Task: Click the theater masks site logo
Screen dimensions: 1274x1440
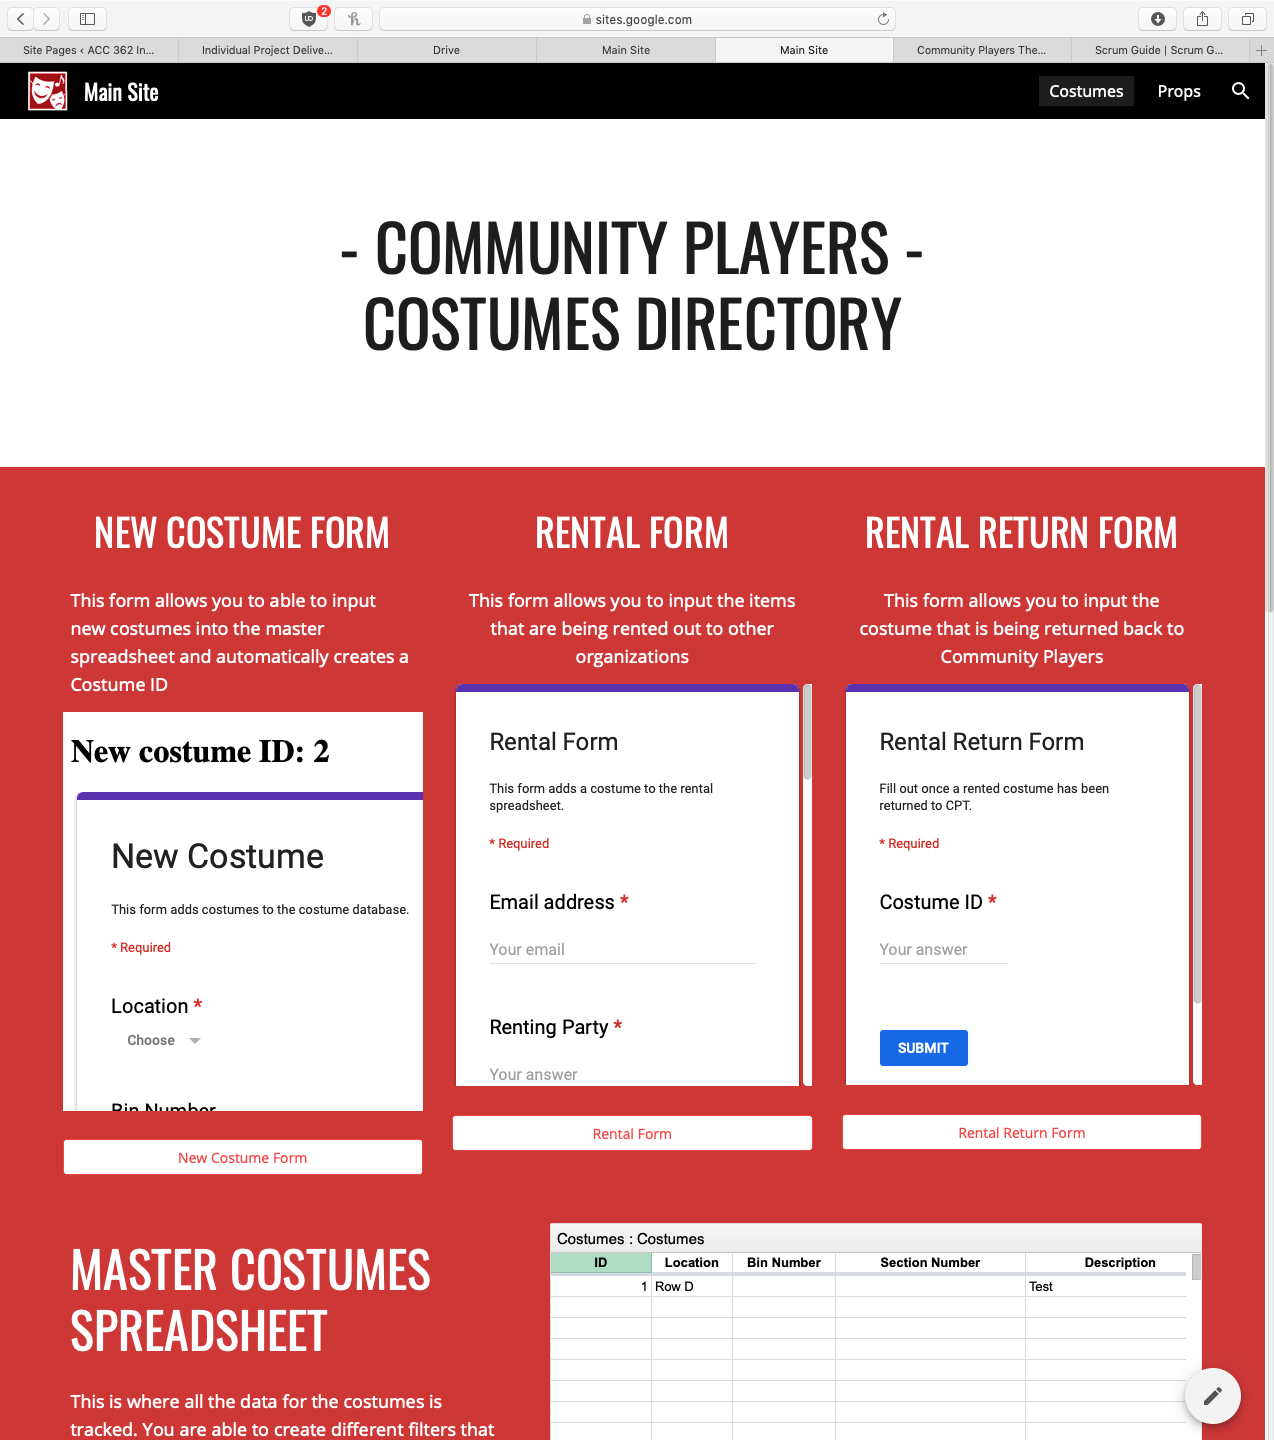Action: (x=47, y=91)
